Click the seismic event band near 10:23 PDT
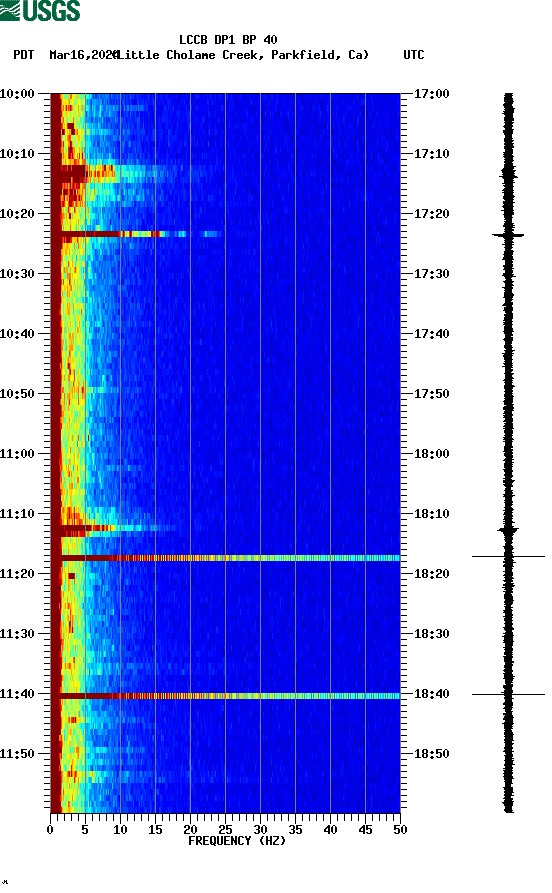 click(x=137, y=234)
